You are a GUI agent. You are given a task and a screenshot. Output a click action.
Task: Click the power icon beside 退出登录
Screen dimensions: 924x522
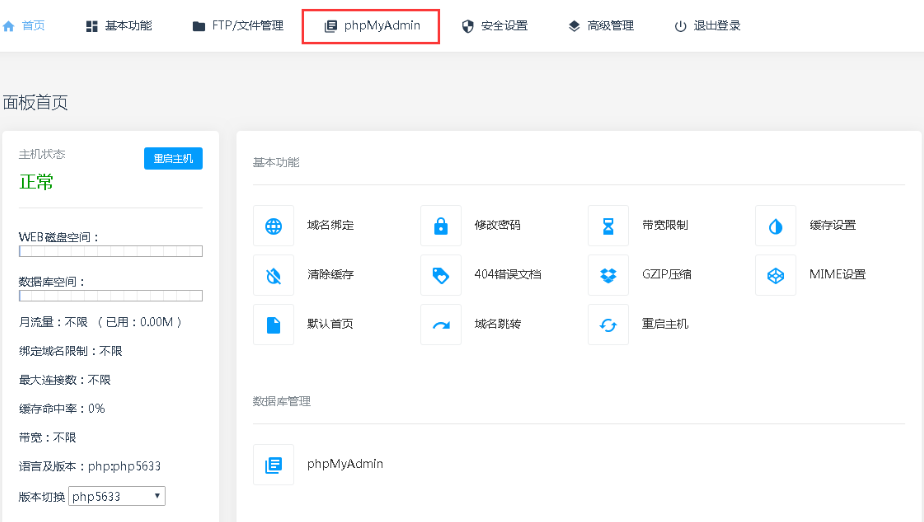680,26
